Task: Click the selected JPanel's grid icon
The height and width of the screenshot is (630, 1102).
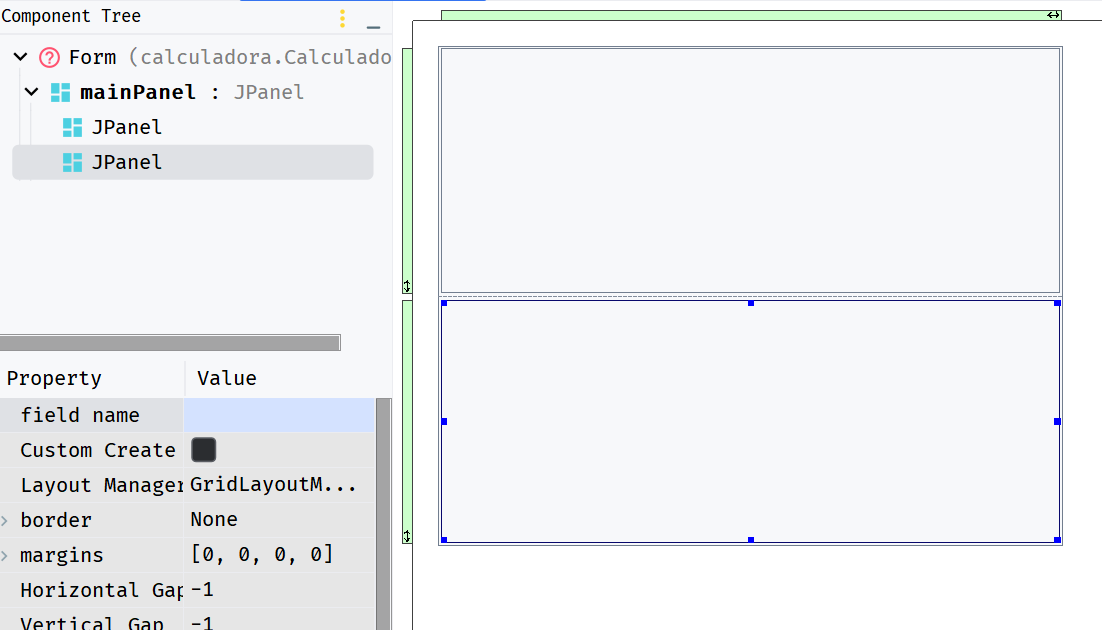Action: [72, 162]
